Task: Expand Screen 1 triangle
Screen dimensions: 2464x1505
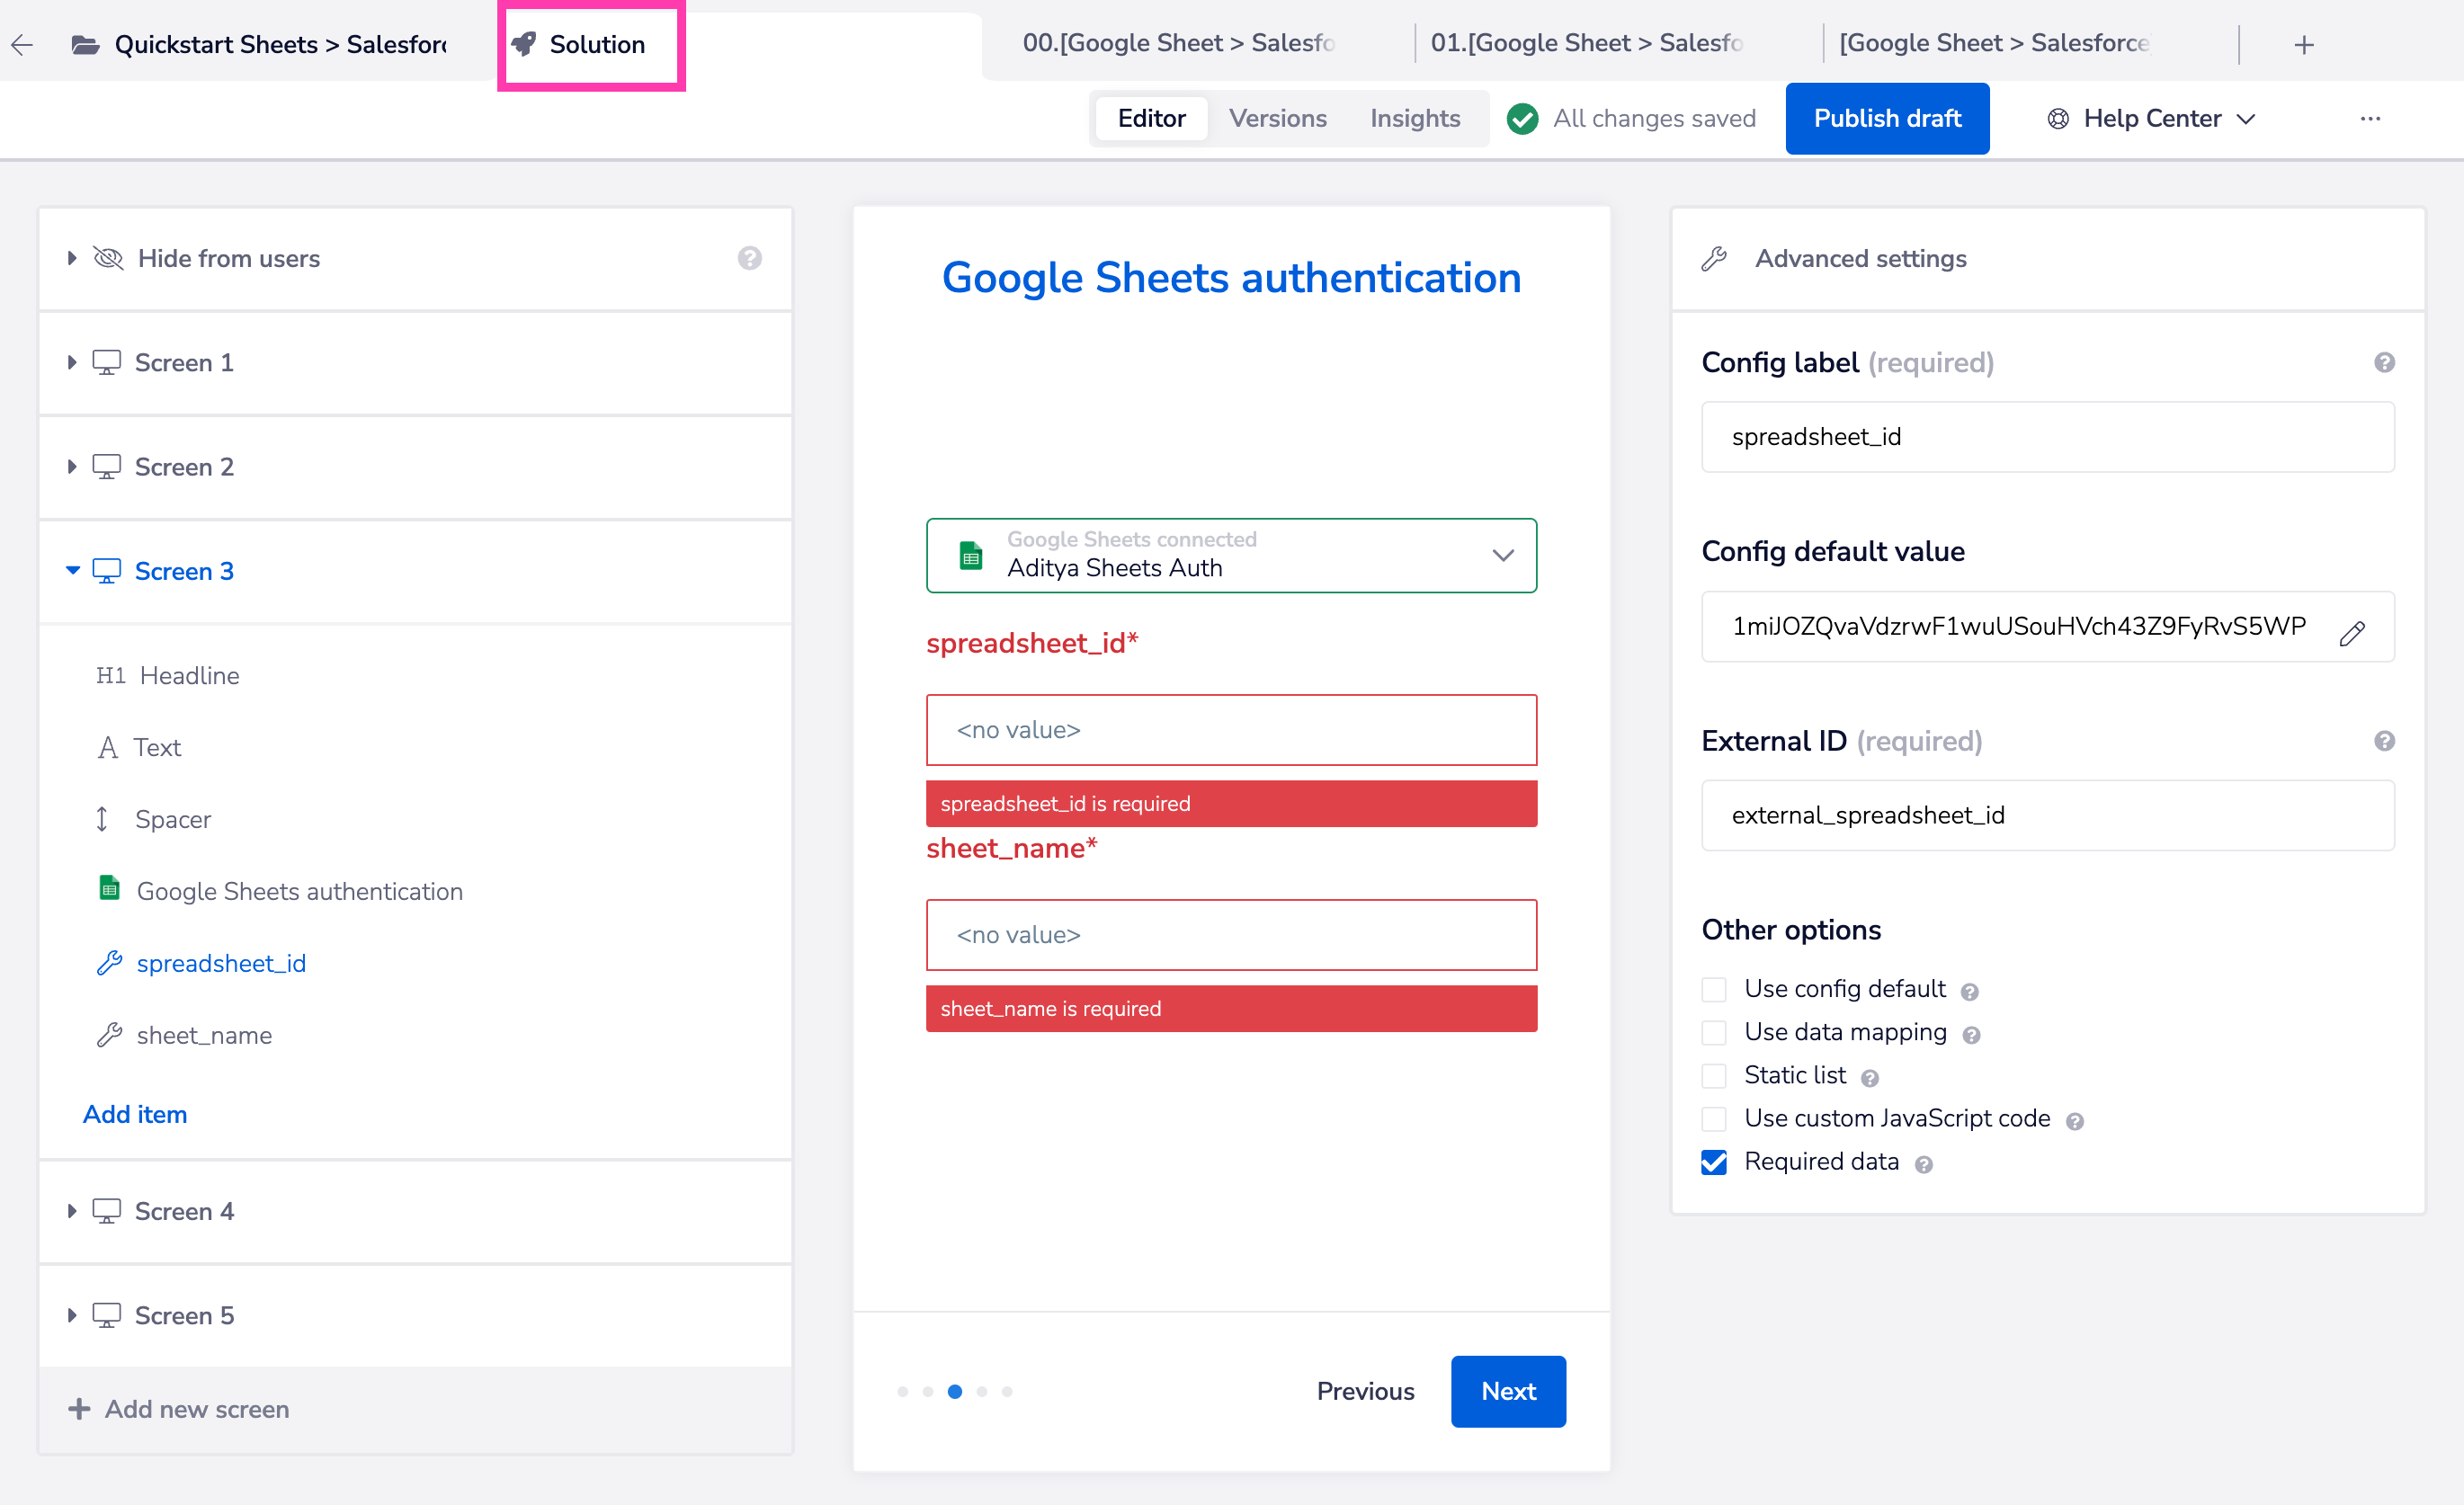Action: (x=72, y=362)
